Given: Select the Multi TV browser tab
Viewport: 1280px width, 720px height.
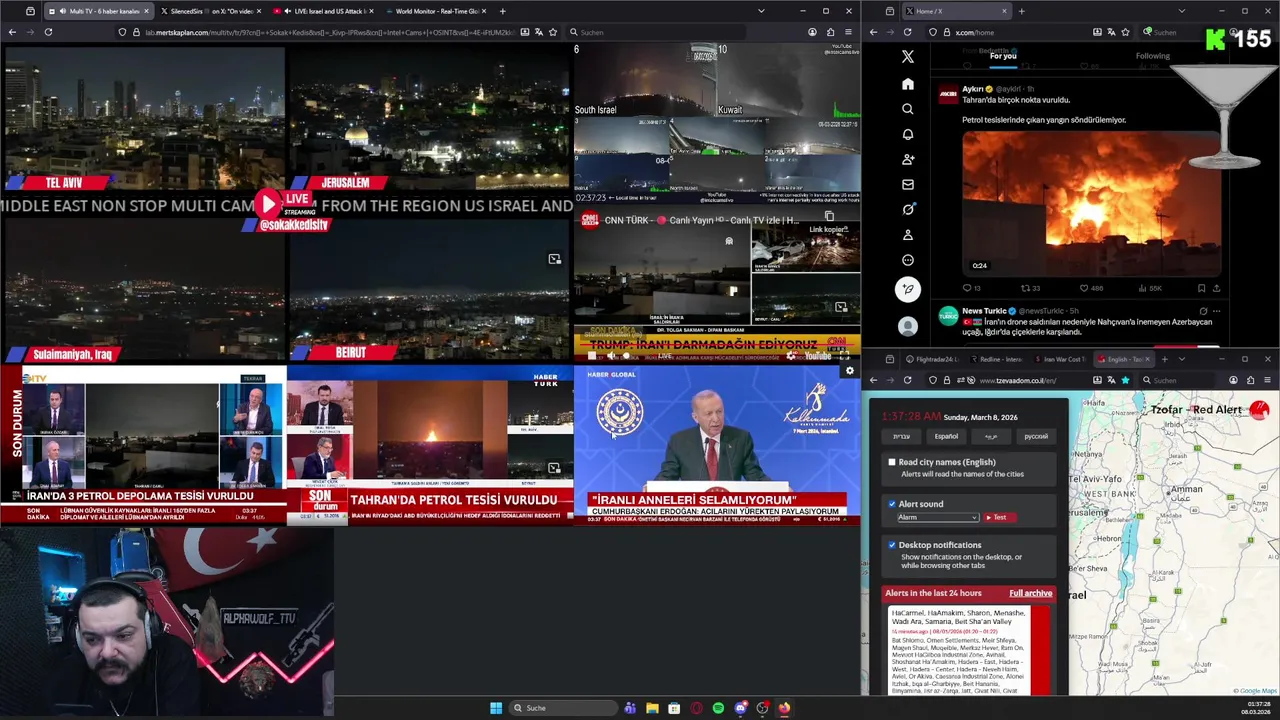Looking at the screenshot, I should click(98, 11).
